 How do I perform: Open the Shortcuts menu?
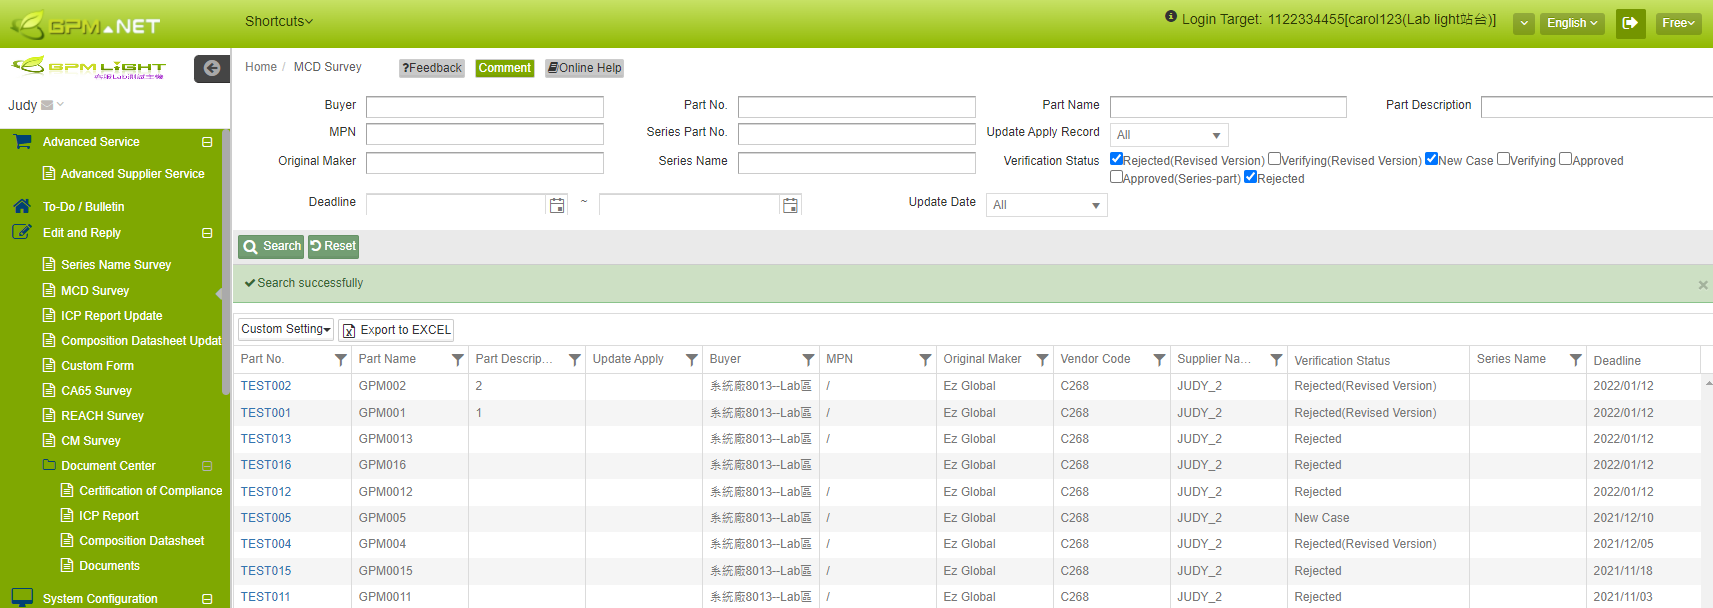tap(279, 21)
